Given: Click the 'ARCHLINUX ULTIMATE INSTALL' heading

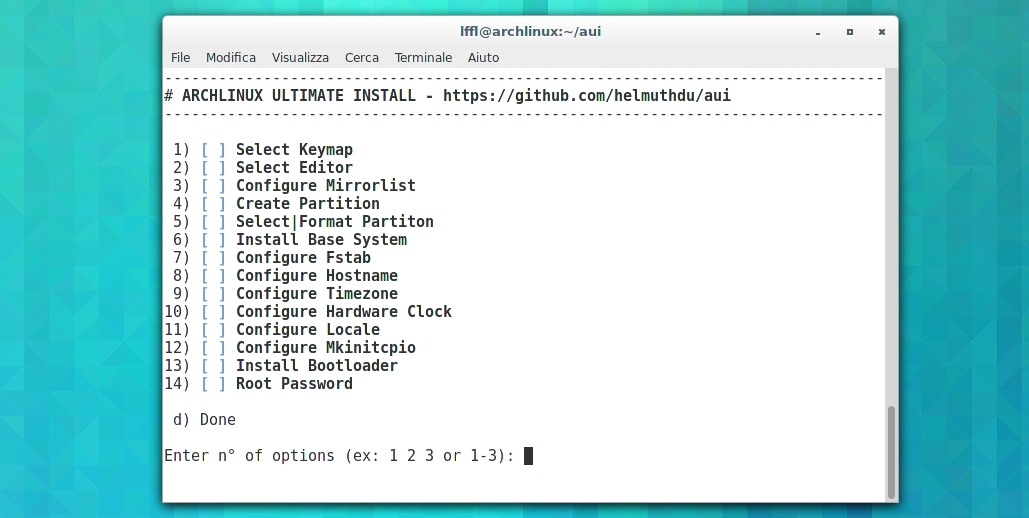Looking at the screenshot, I should [299, 96].
